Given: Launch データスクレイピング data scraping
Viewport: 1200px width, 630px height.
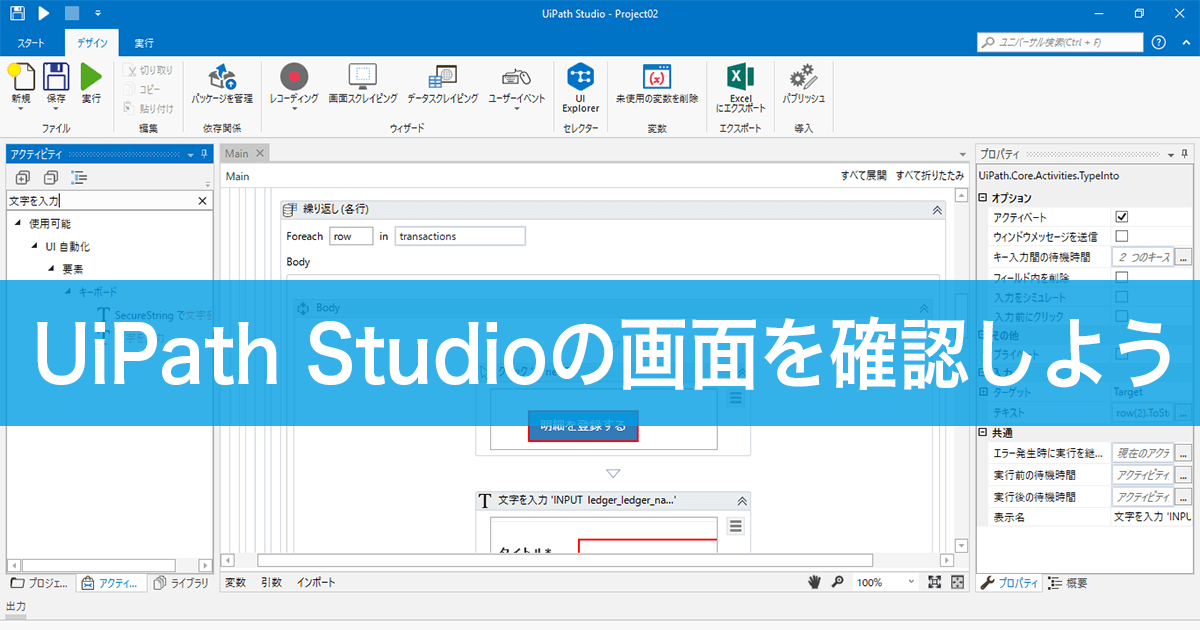Looking at the screenshot, I should coord(443,84).
